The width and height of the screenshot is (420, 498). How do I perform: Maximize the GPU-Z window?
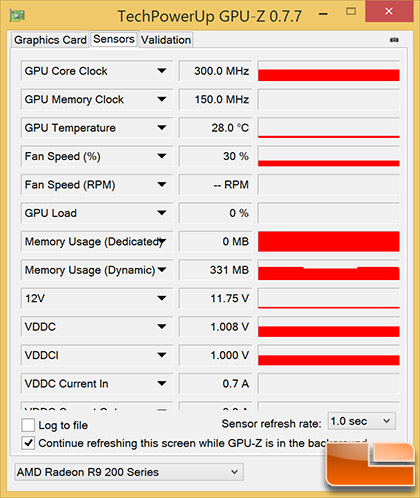(351, 12)
